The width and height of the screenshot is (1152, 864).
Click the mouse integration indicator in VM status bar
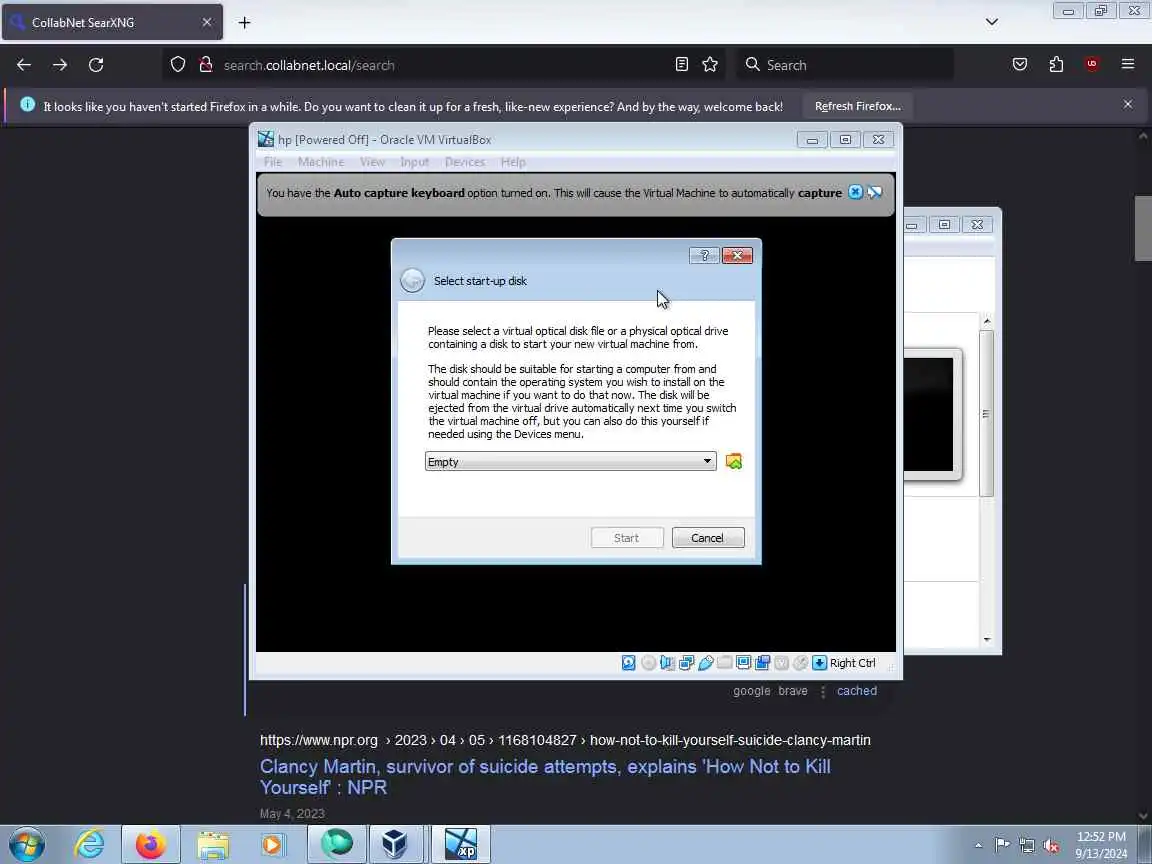click(800, 663)
